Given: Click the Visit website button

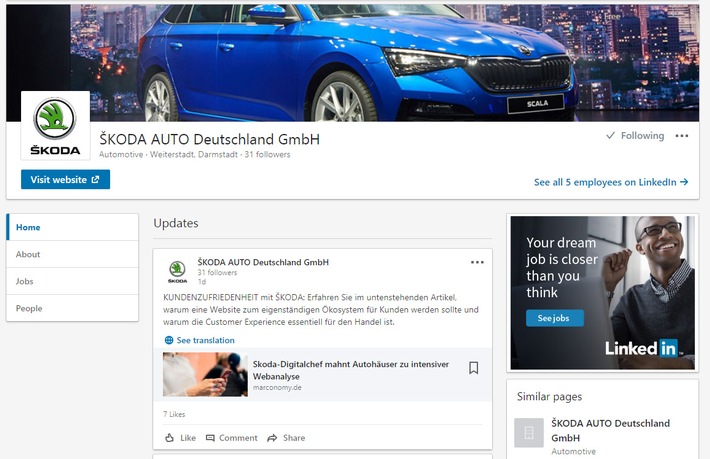Looking at the screenshot, I should click(x=65, y=179).
